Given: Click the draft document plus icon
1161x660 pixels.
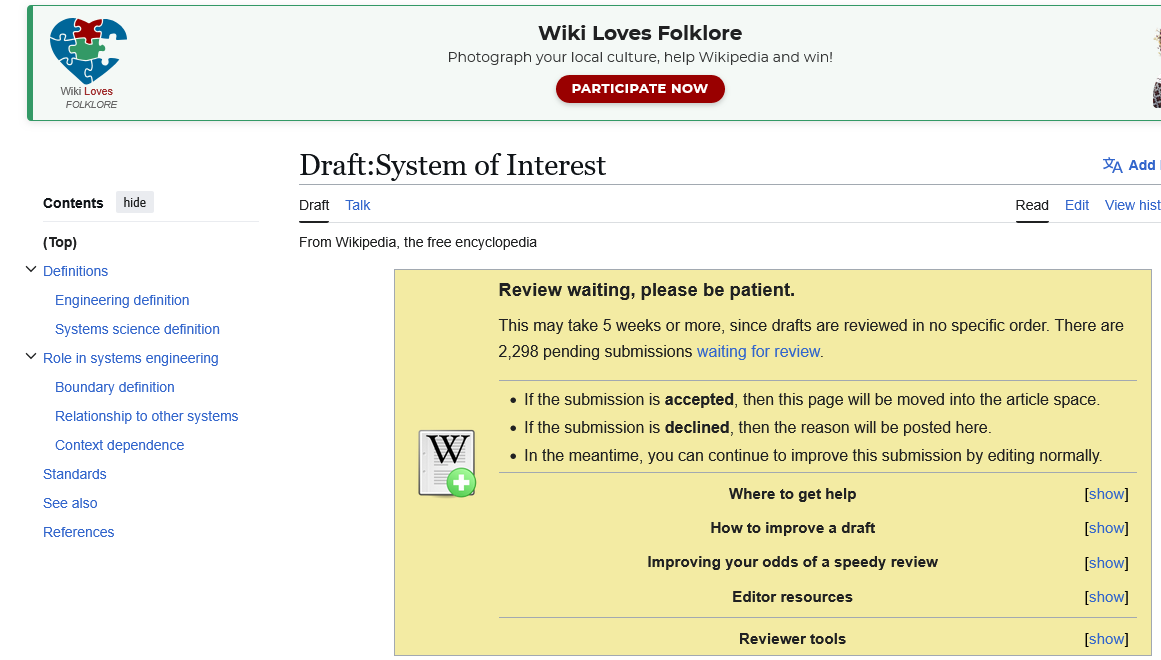Looking at the screenshot, I should 446,463.
